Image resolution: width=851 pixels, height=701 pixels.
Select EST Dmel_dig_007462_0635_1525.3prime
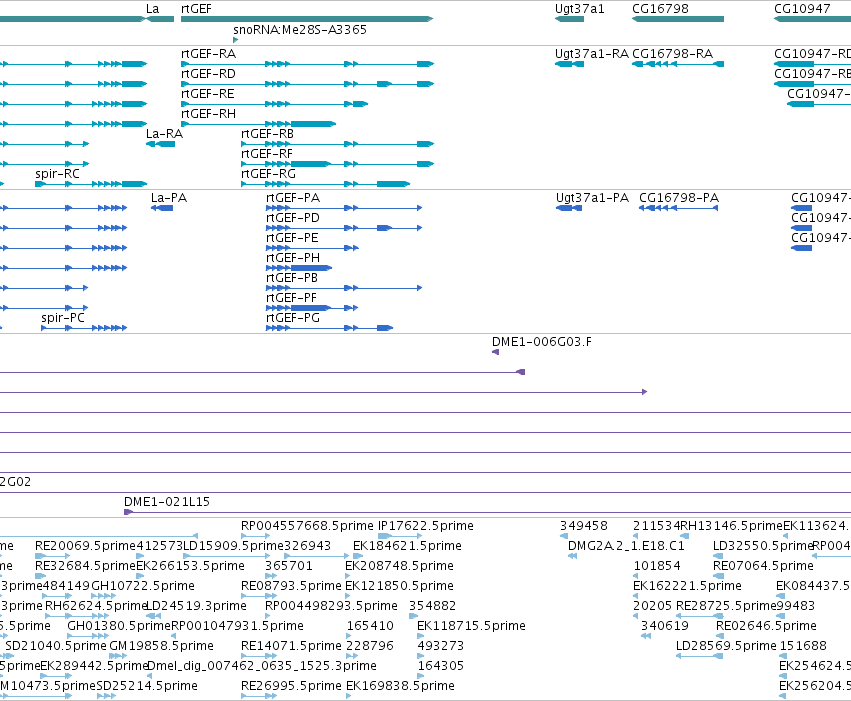[262, 666]
